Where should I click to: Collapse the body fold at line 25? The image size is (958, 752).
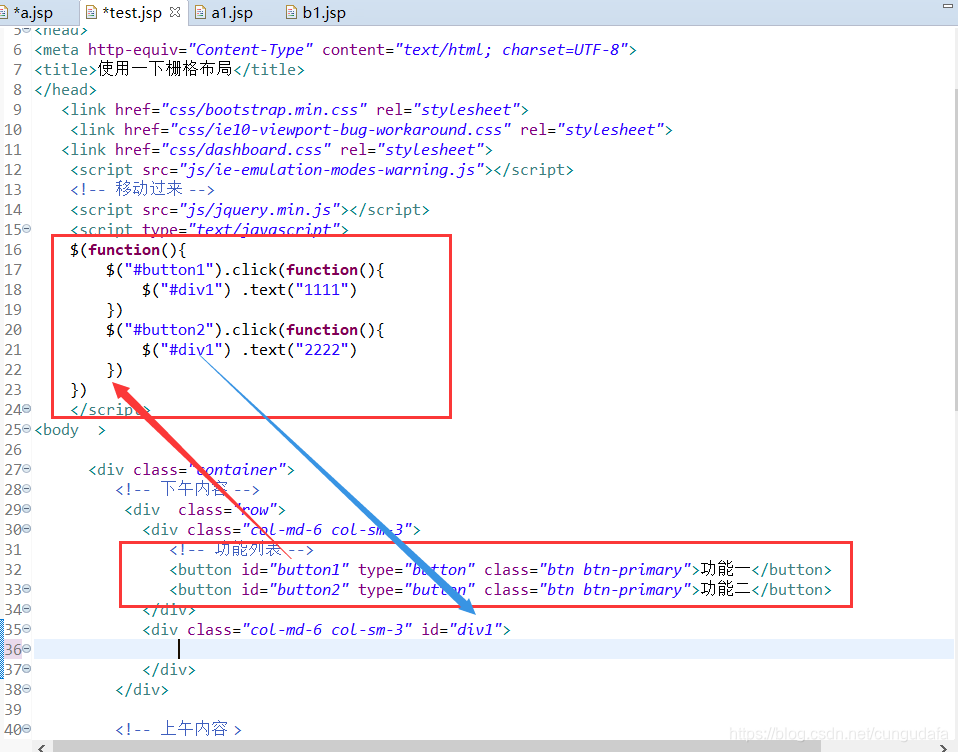point(26,429)
